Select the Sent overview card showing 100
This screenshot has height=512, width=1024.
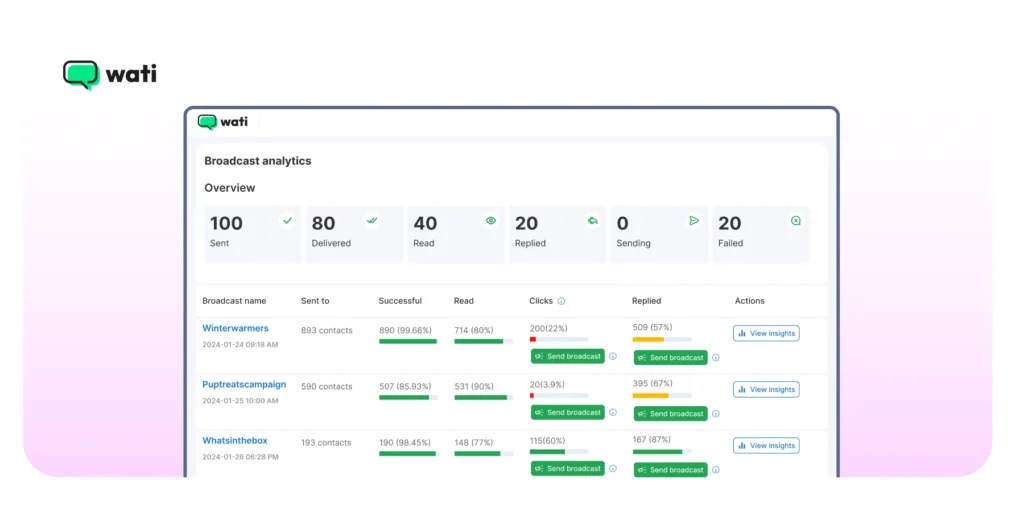[x=253, y=234]
